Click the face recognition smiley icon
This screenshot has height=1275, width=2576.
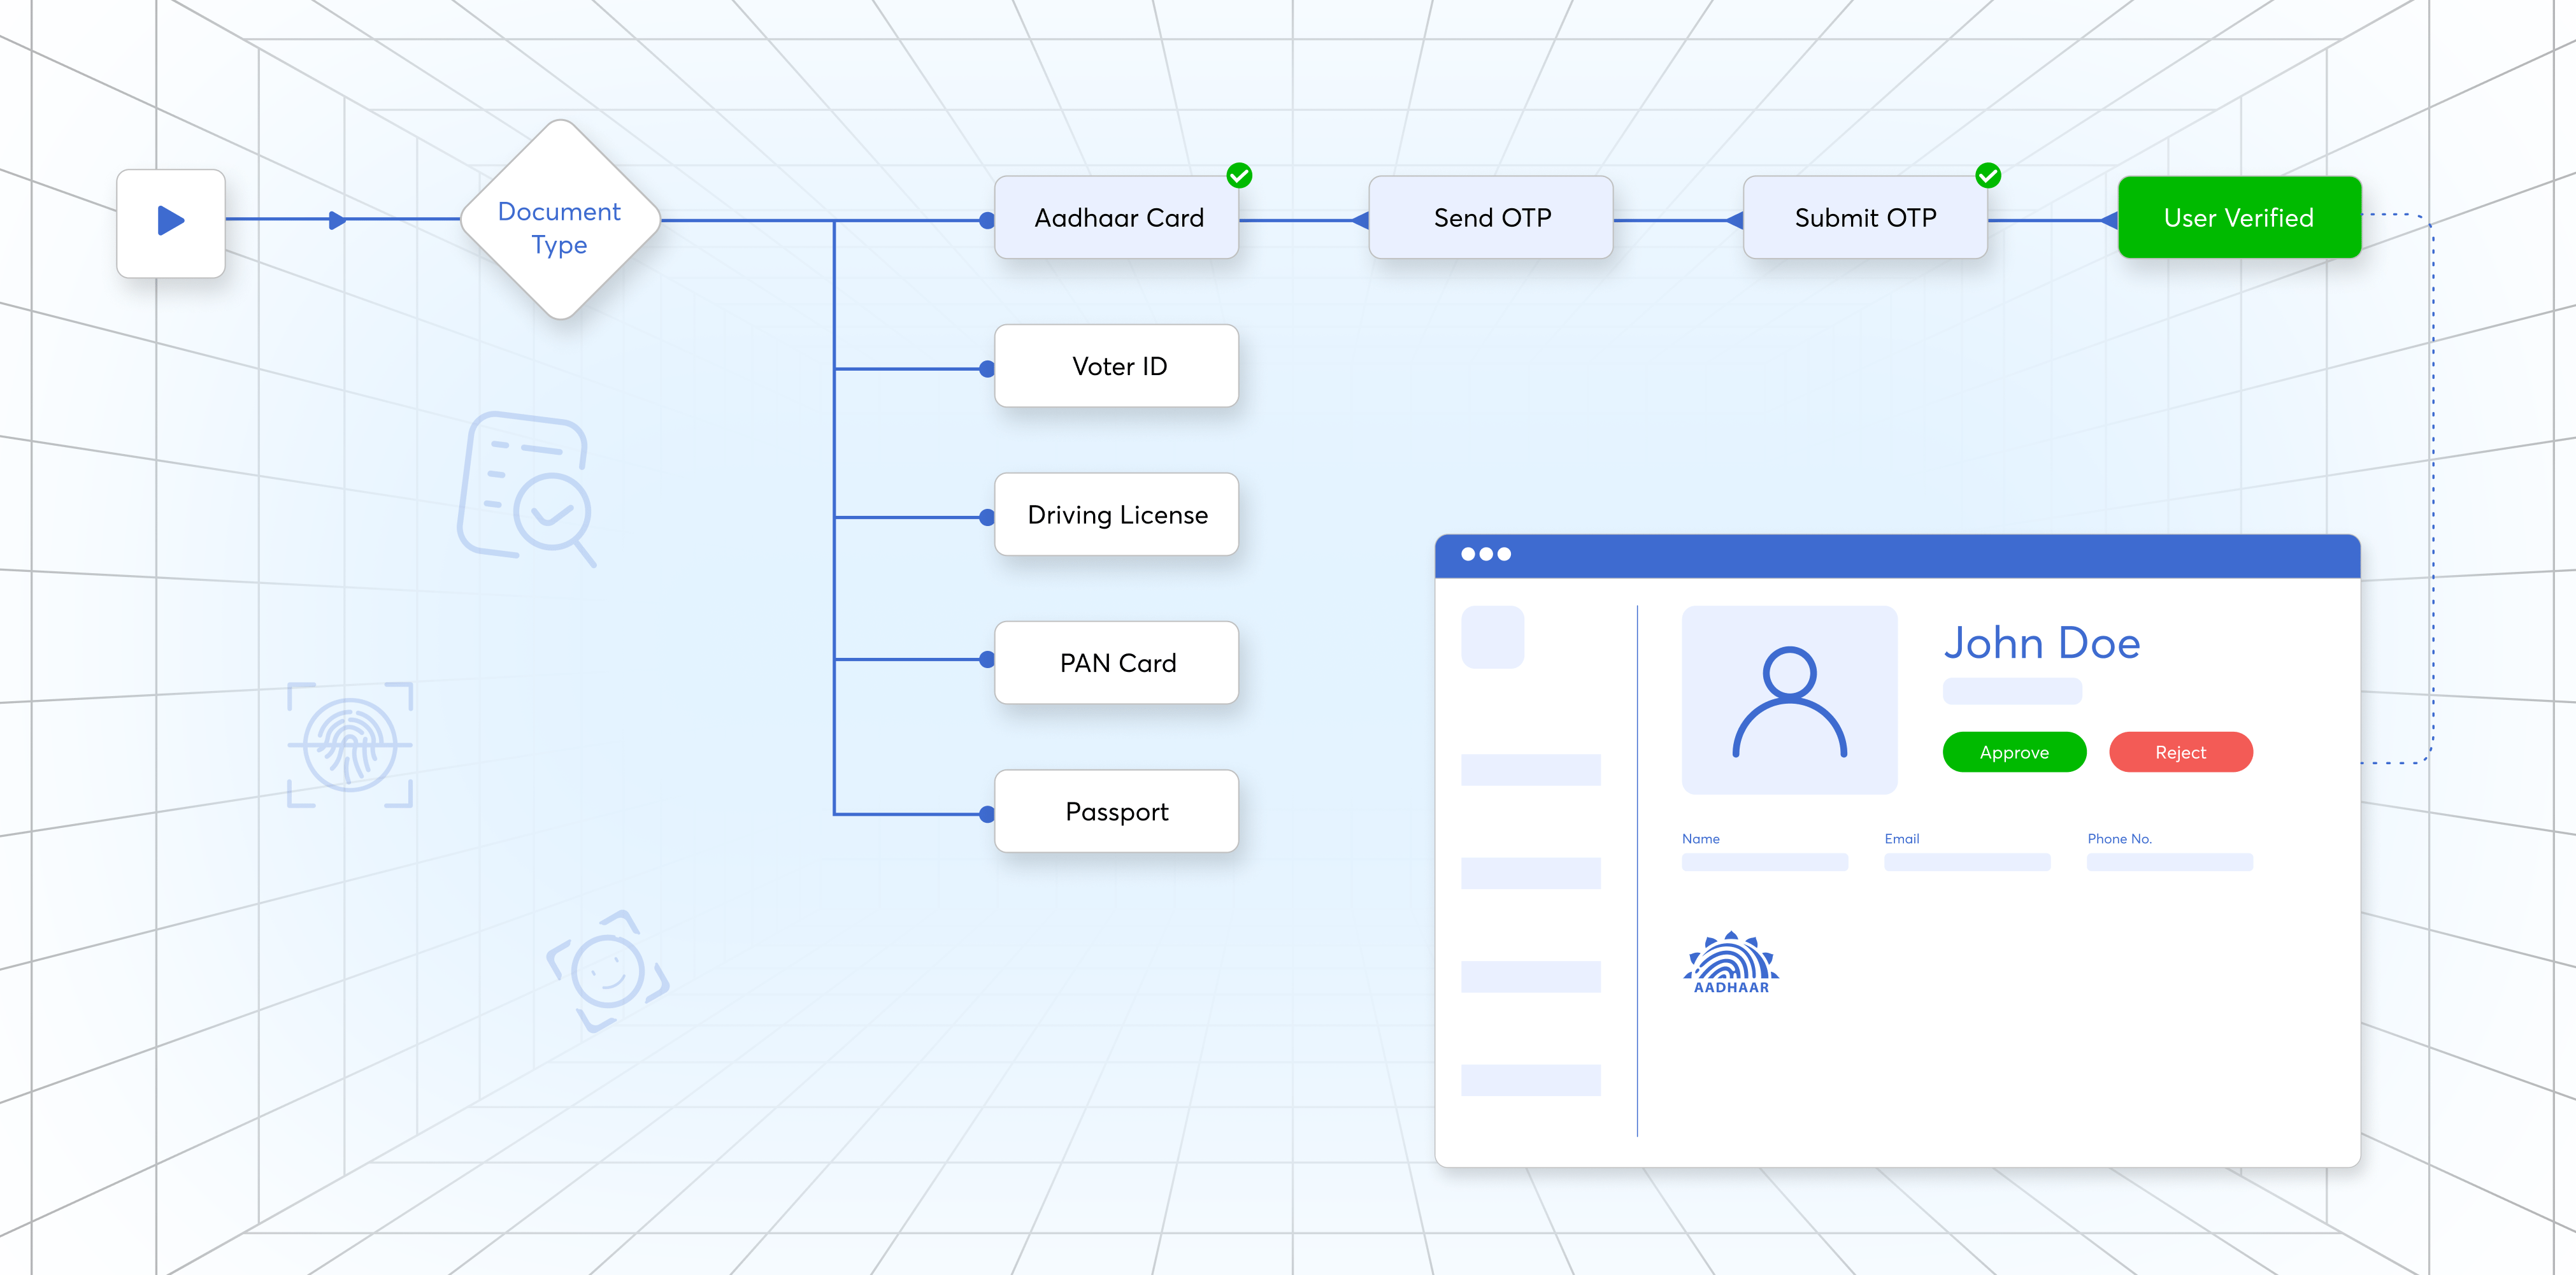point(607,971)
